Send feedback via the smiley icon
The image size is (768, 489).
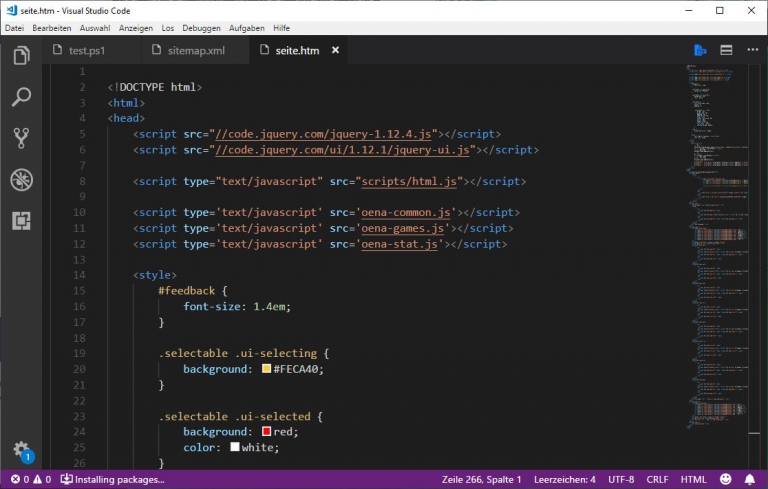[725, 479]
